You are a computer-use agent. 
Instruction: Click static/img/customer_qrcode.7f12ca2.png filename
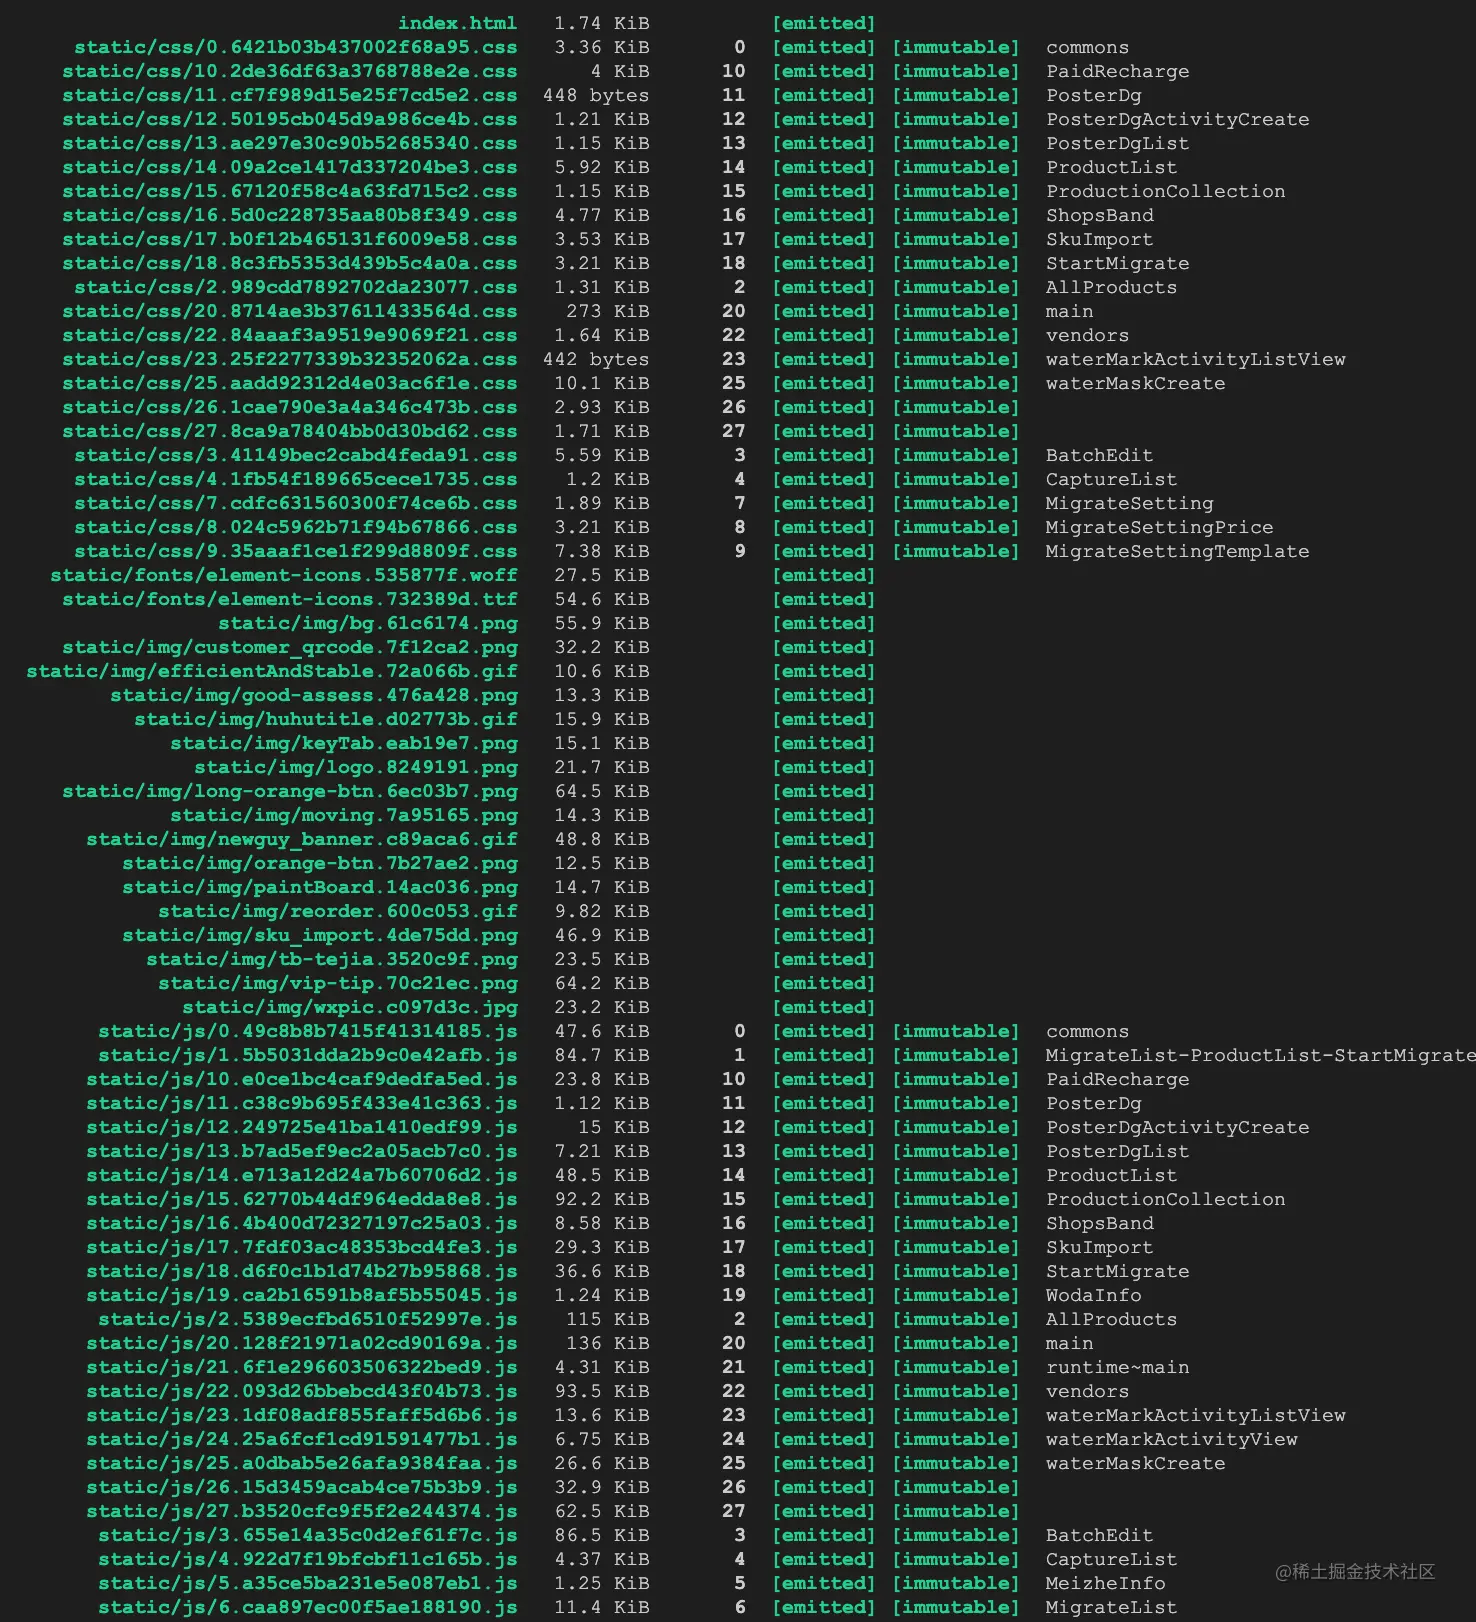(290, 647)
